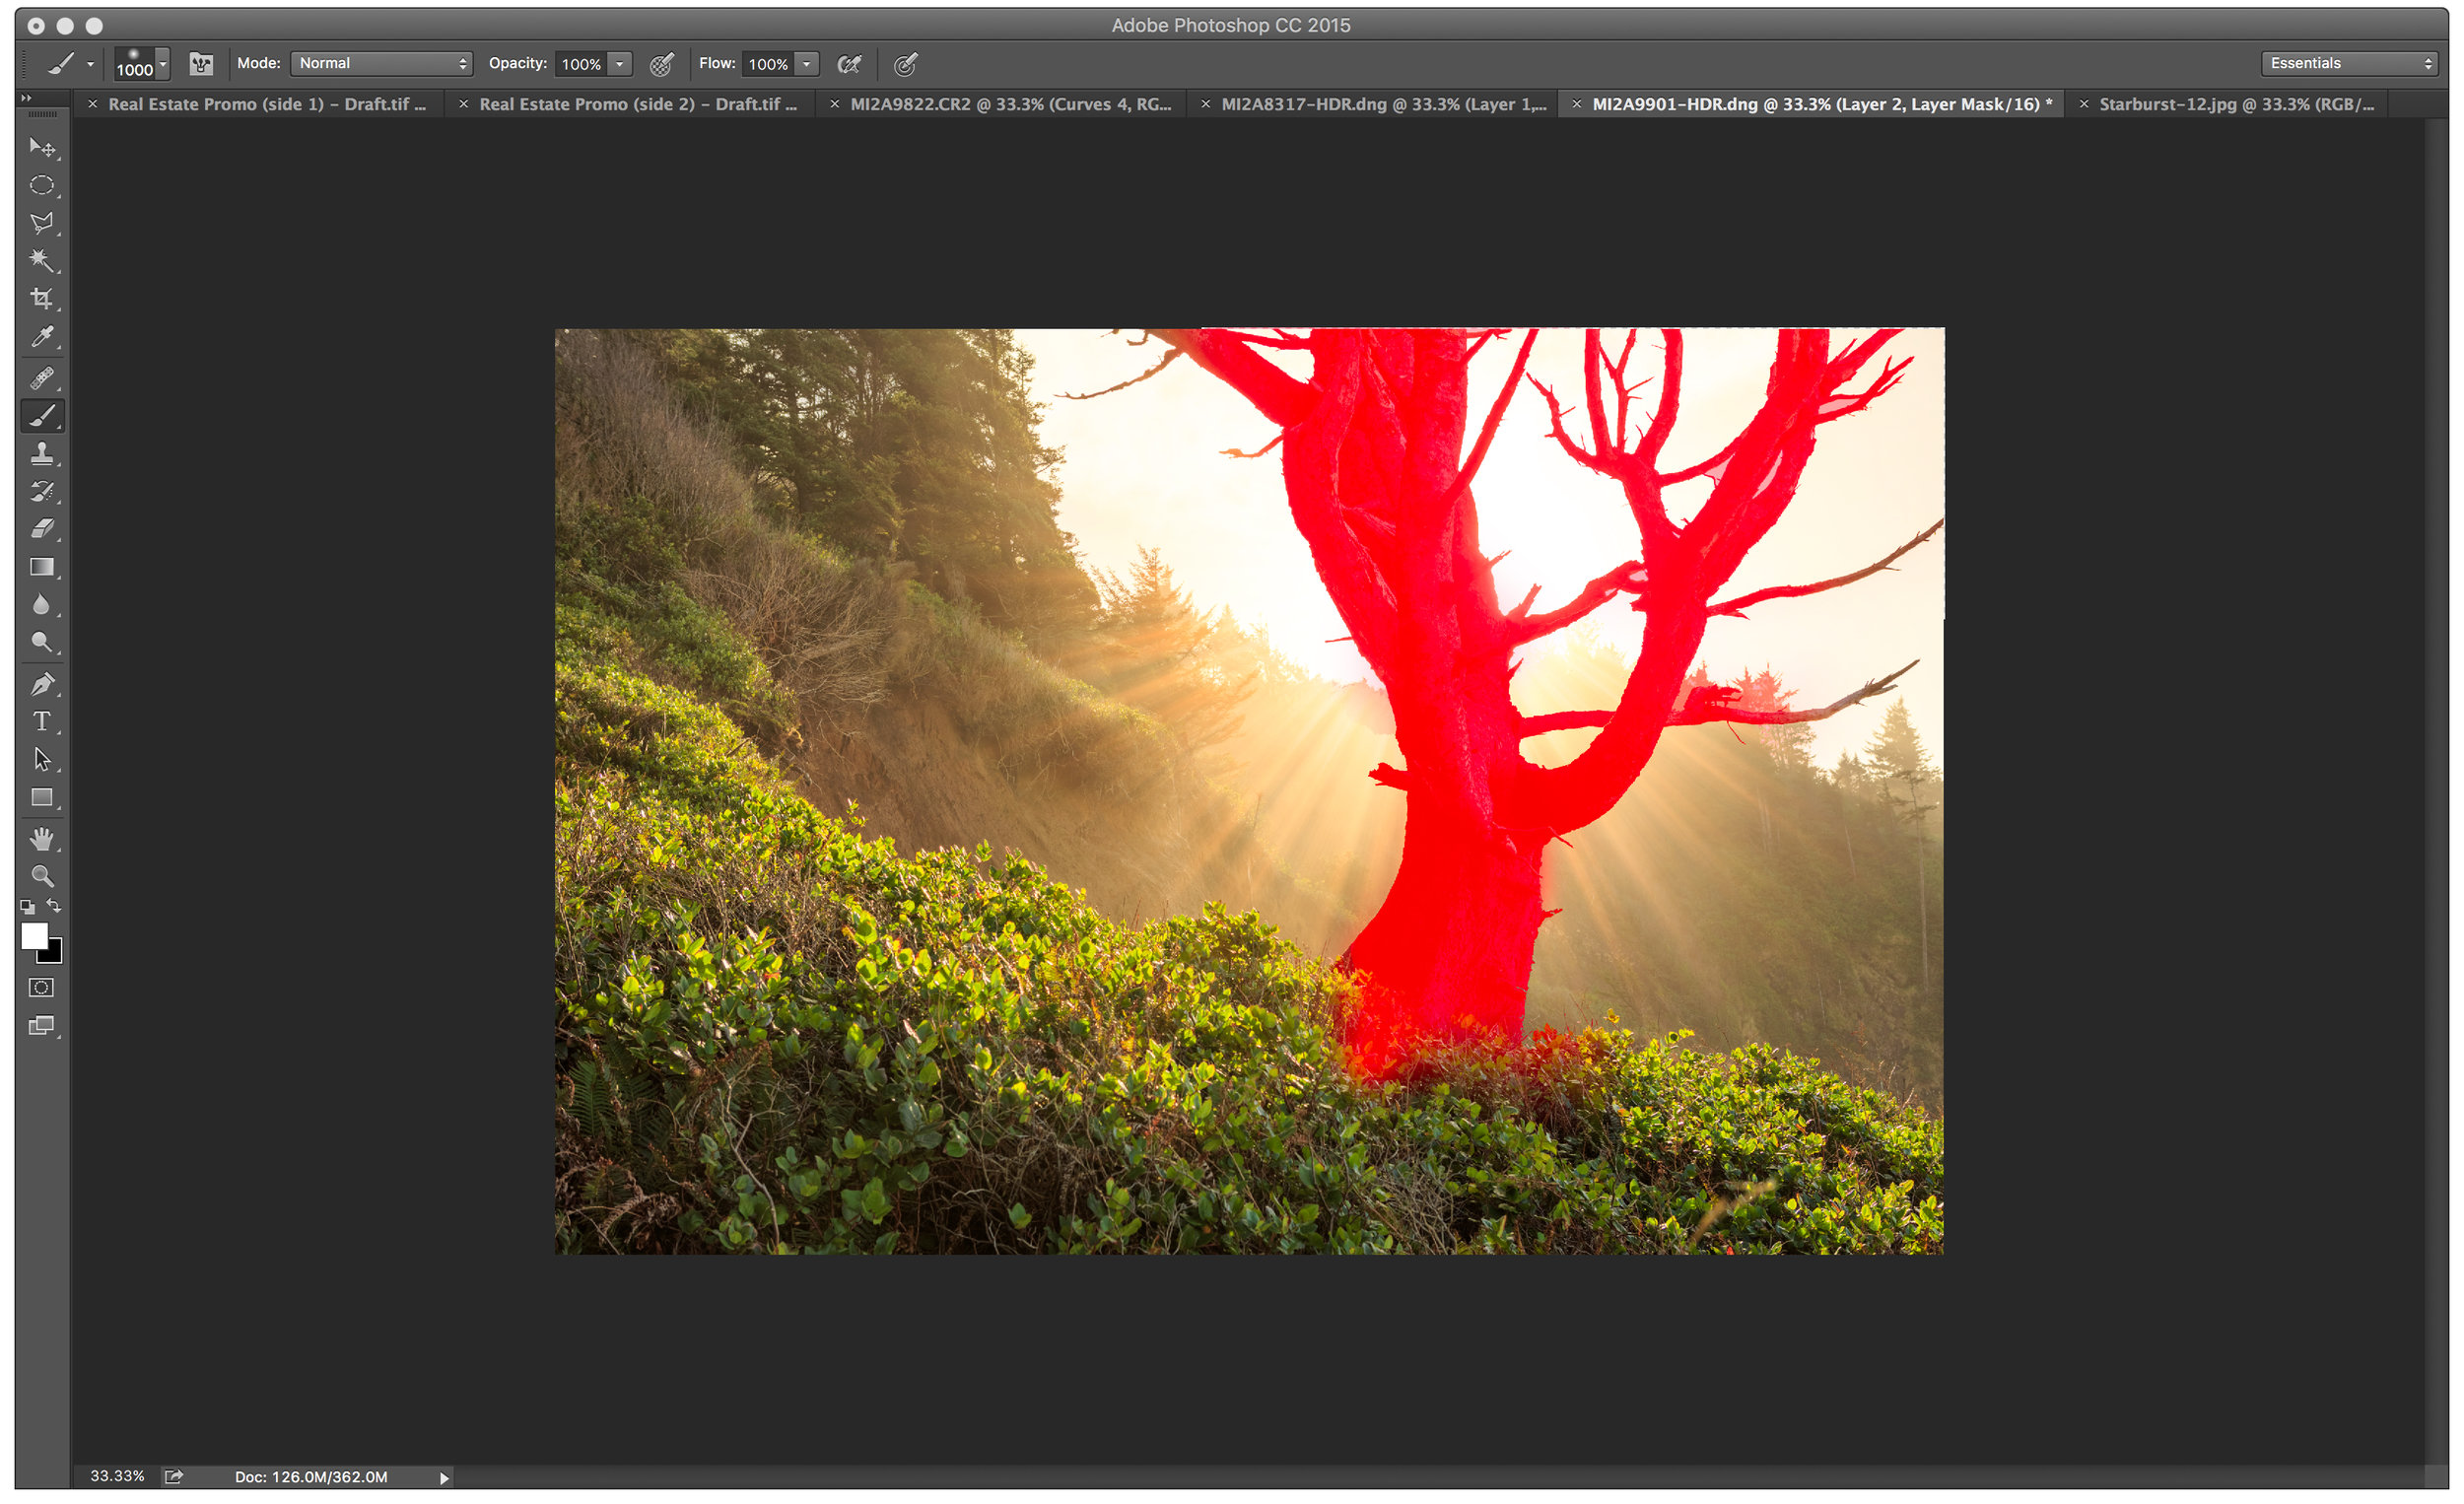
Task: Select the Eraser tool
Action: point(42,529)
